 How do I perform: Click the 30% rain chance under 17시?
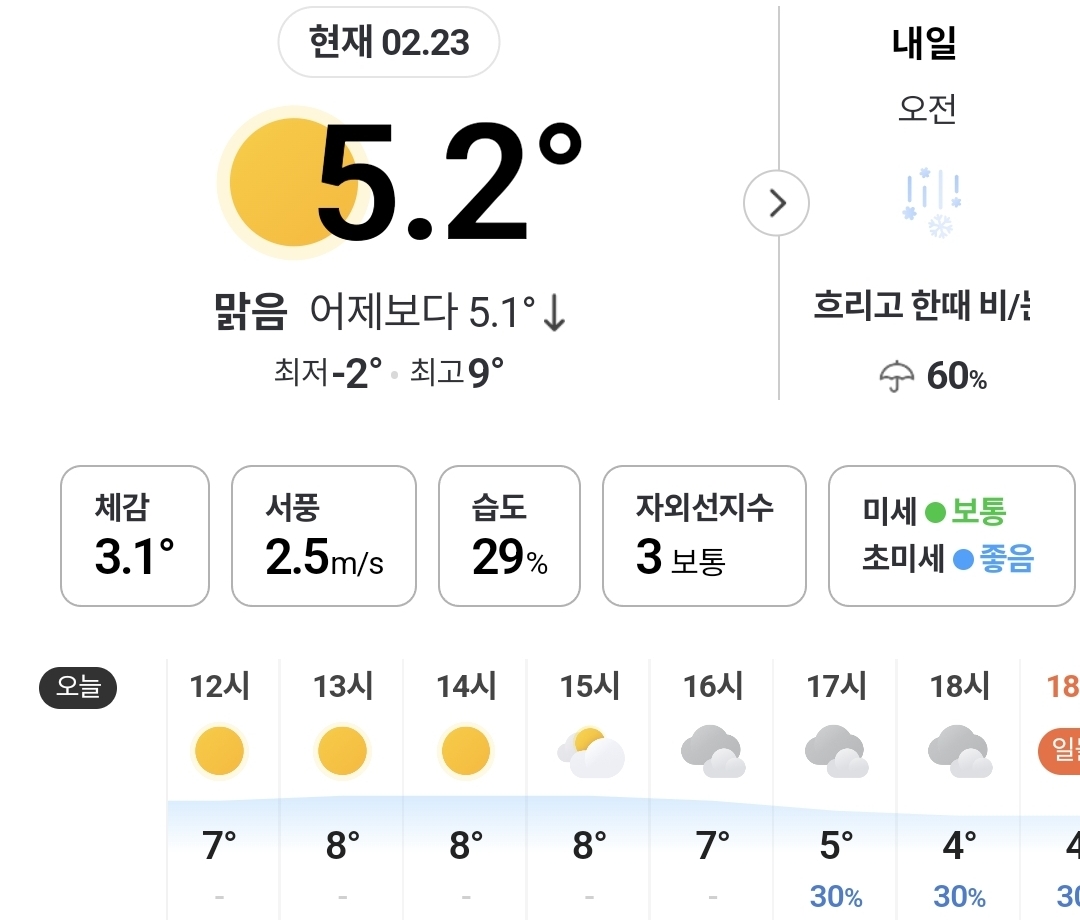tap(836, 897)
